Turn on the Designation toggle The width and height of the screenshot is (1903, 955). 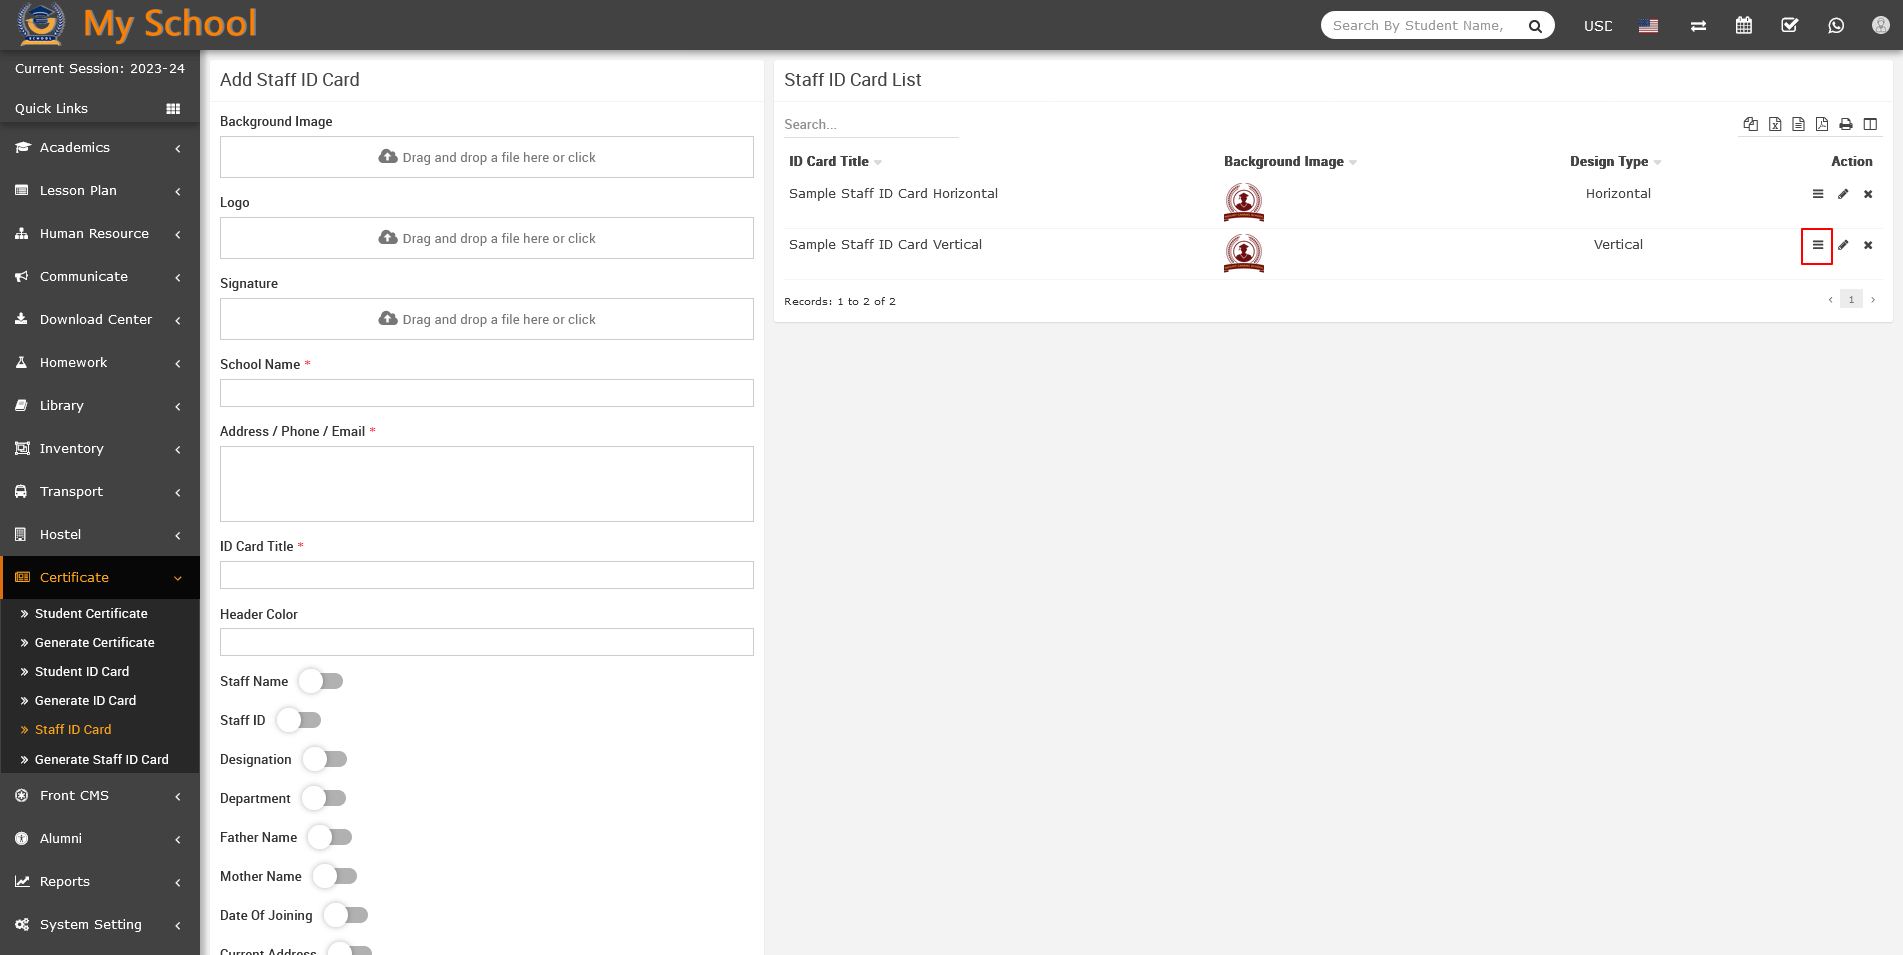pos(324,759)
